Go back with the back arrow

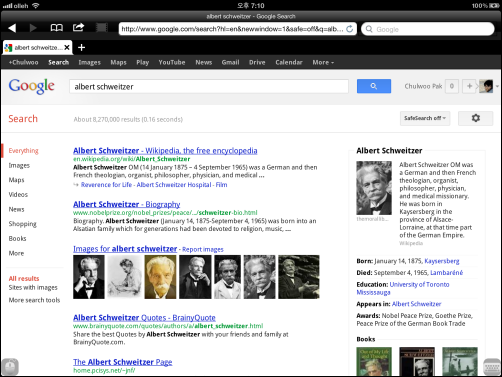pos(12,28)
